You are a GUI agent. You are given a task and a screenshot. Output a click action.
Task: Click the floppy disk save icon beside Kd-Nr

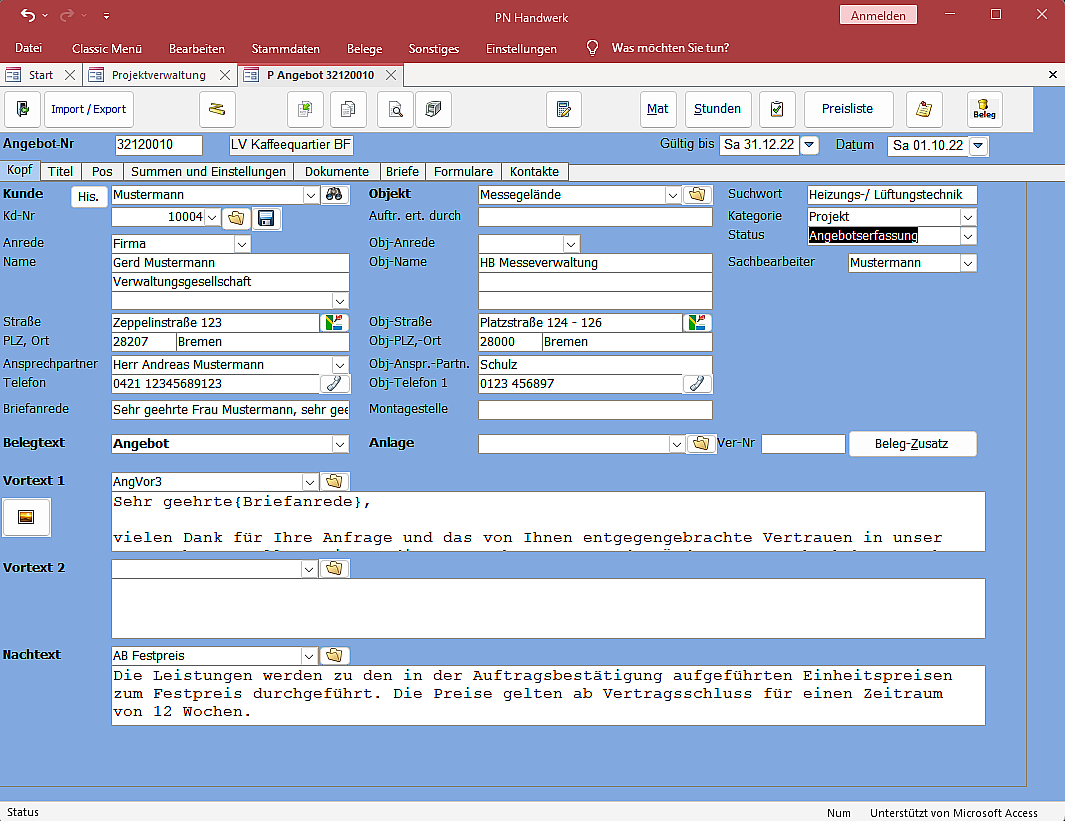click(x=266, y=218)
